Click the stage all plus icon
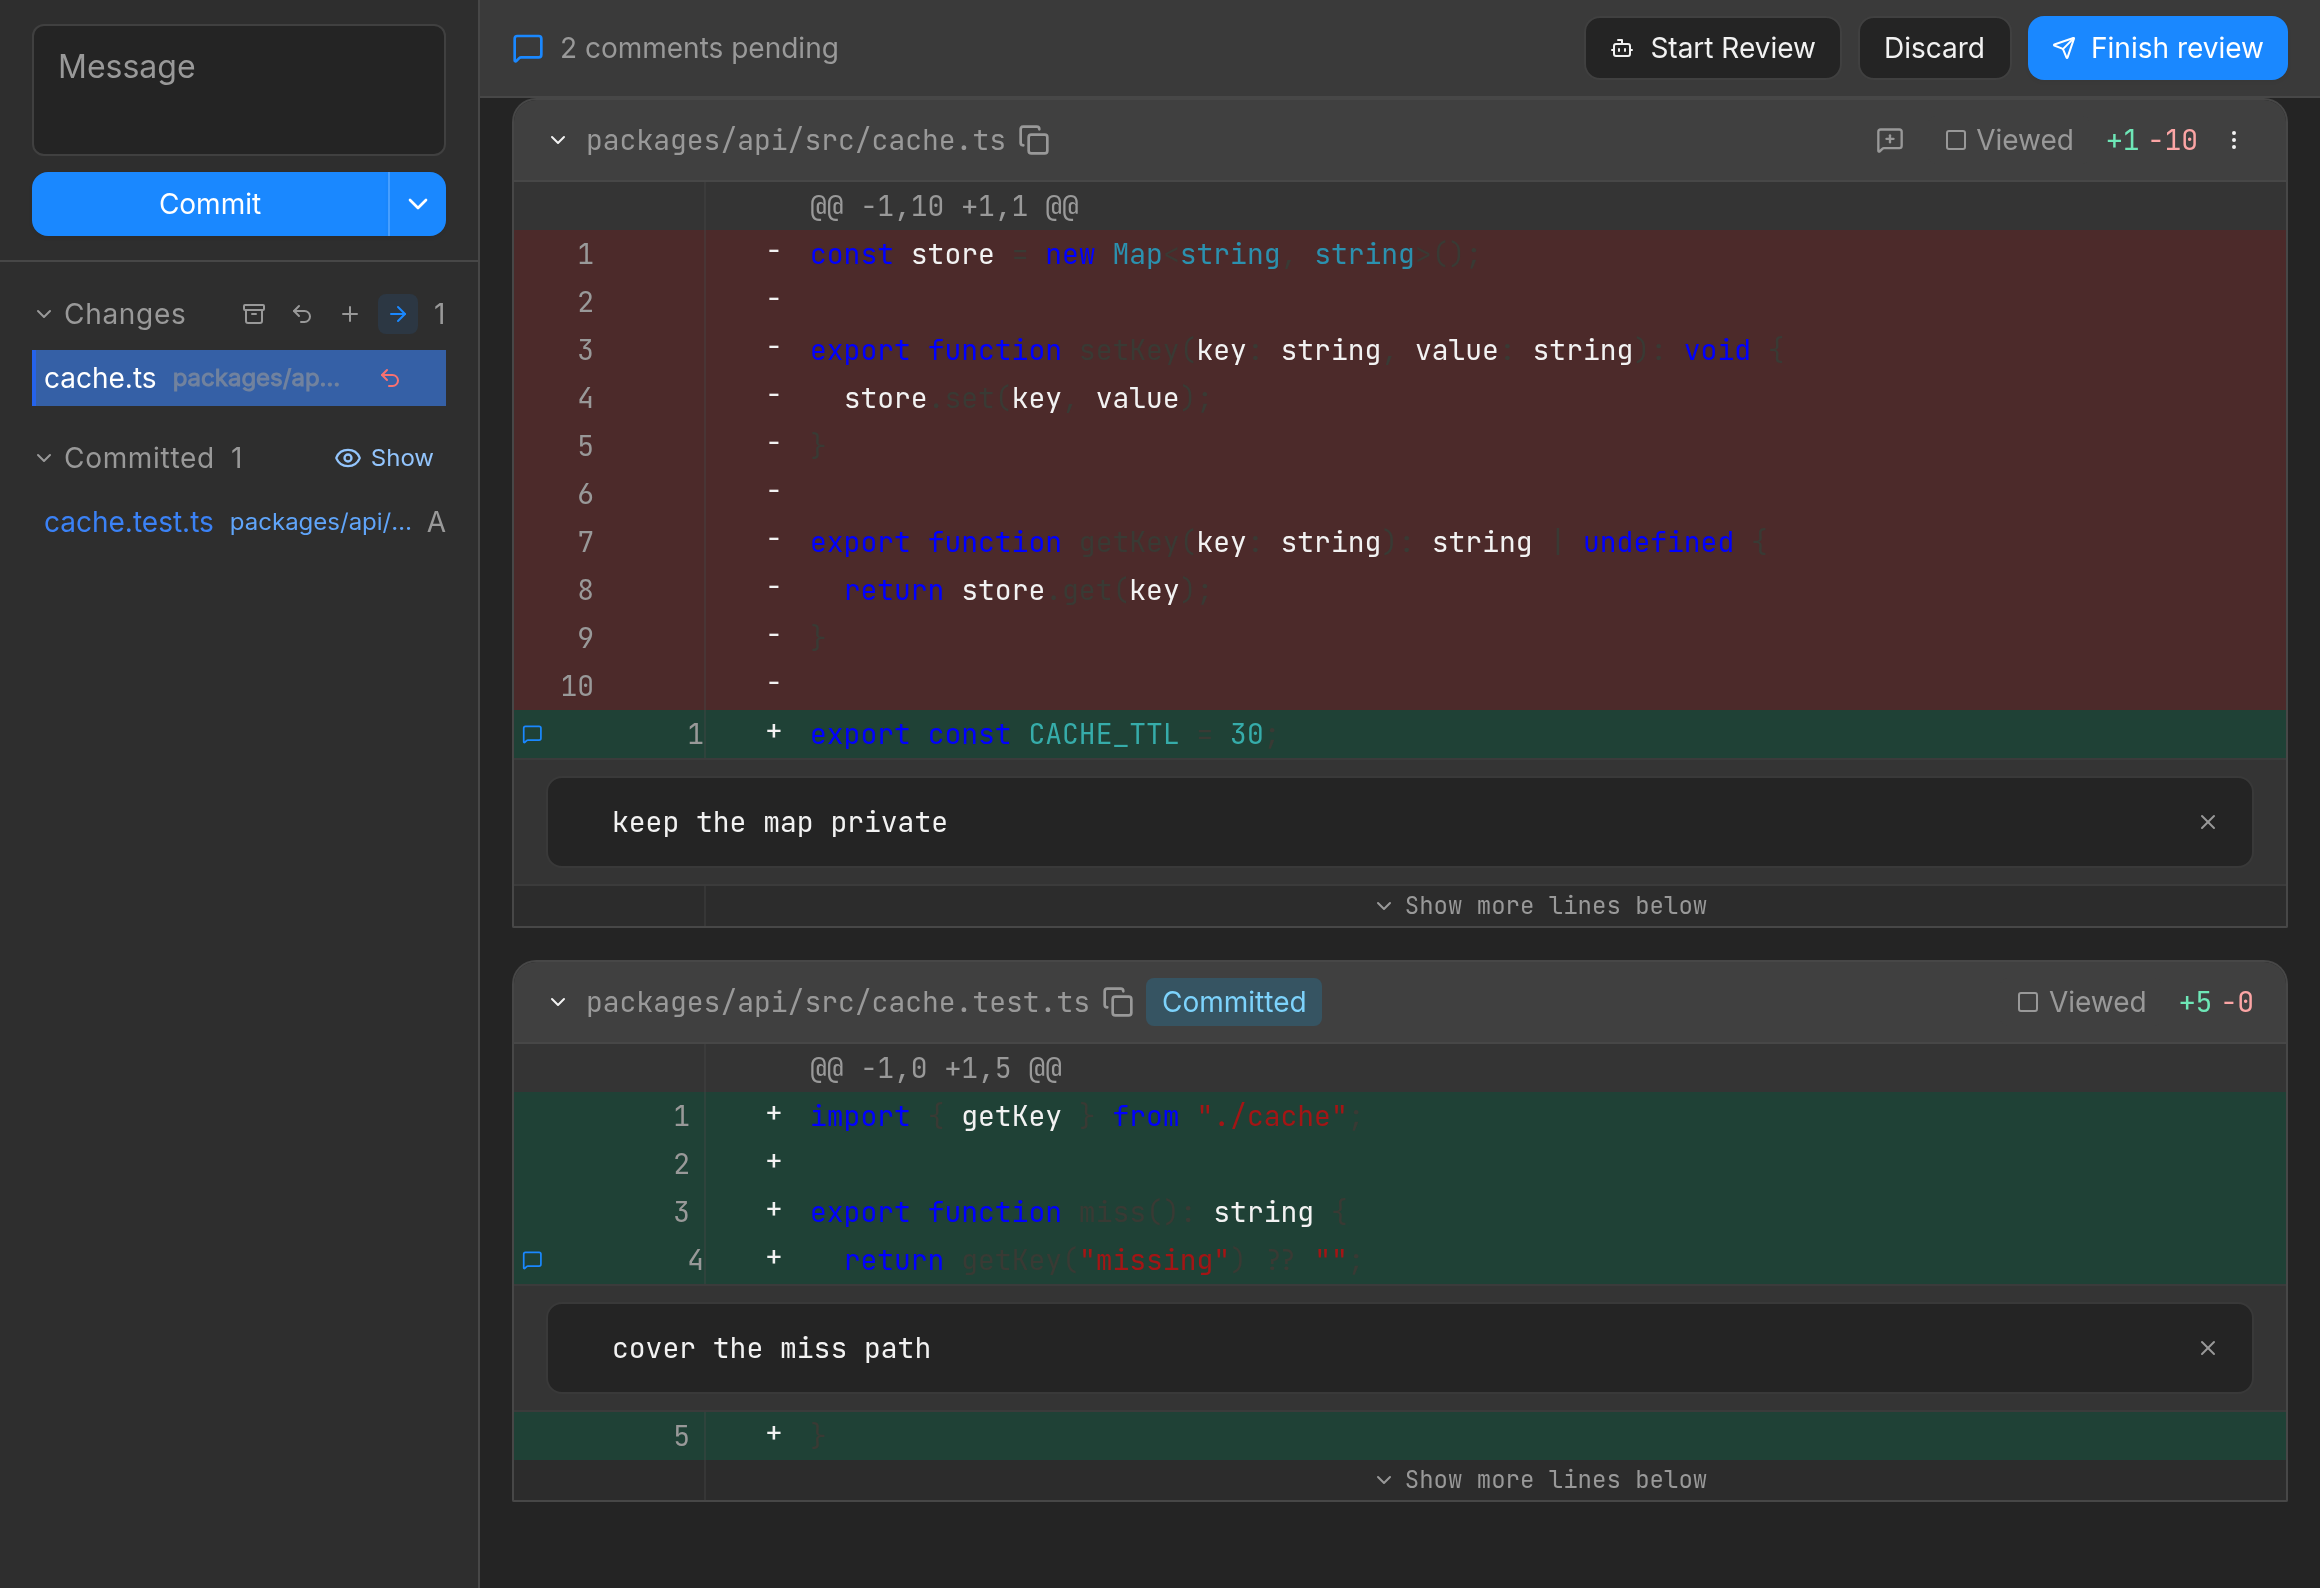The height and width of the screenshot is (1588, 2320). coord(350,314)
